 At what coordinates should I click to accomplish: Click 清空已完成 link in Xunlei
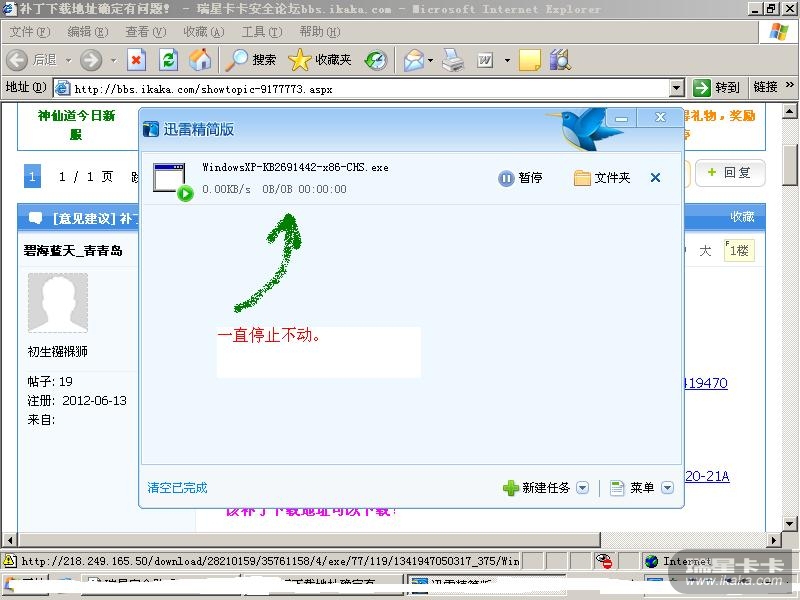tap(177, 488)
